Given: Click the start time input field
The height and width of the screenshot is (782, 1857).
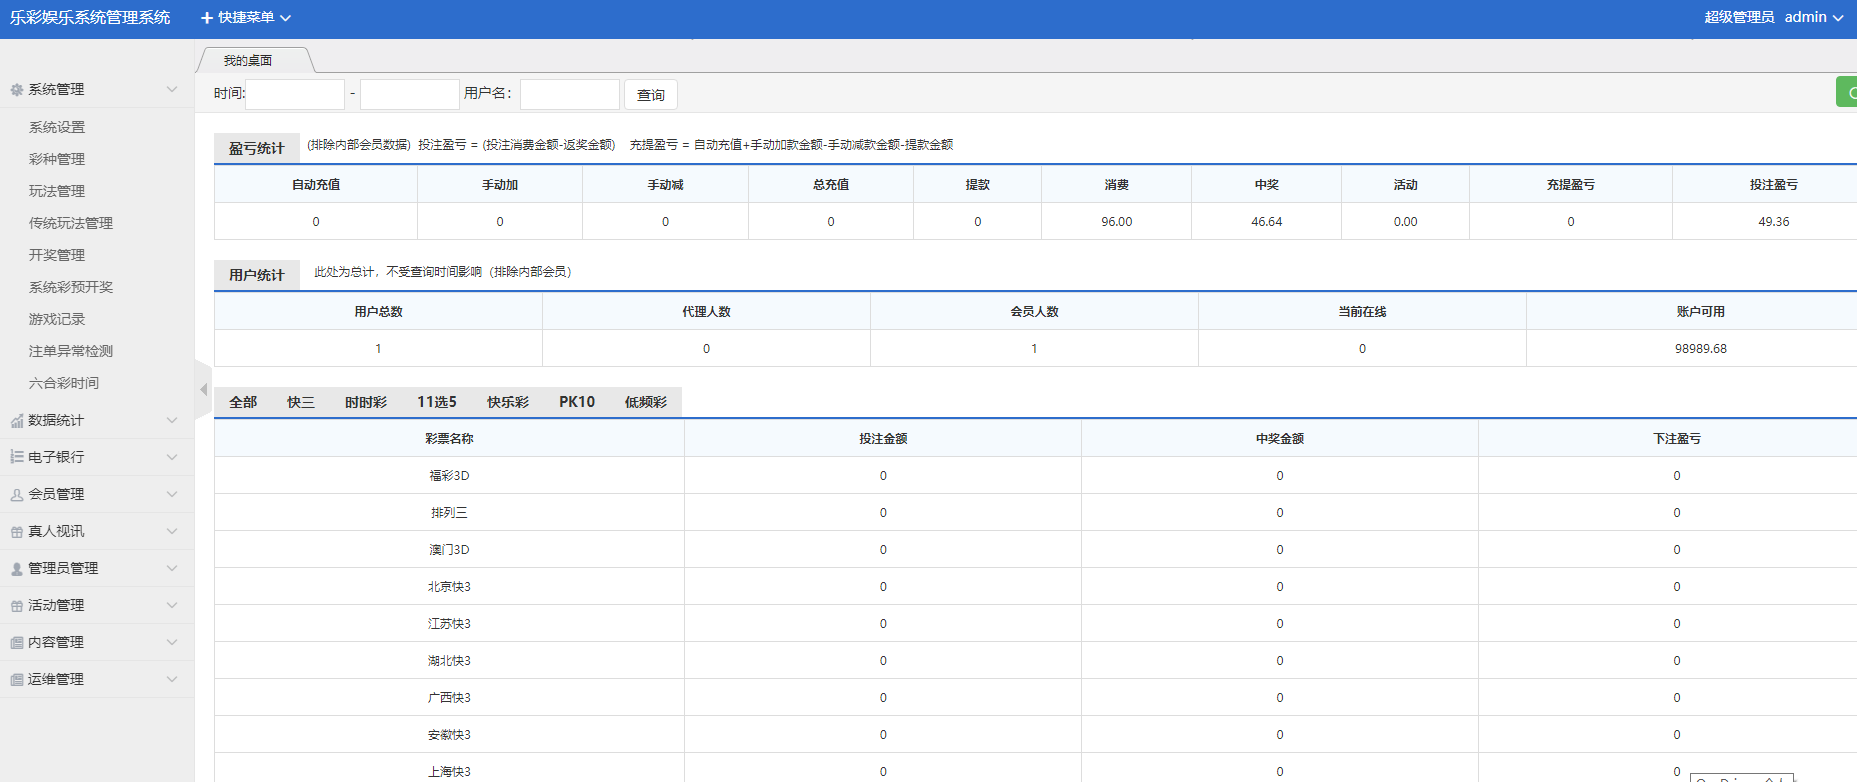Looking at the screenshot, I should [295, 94].
